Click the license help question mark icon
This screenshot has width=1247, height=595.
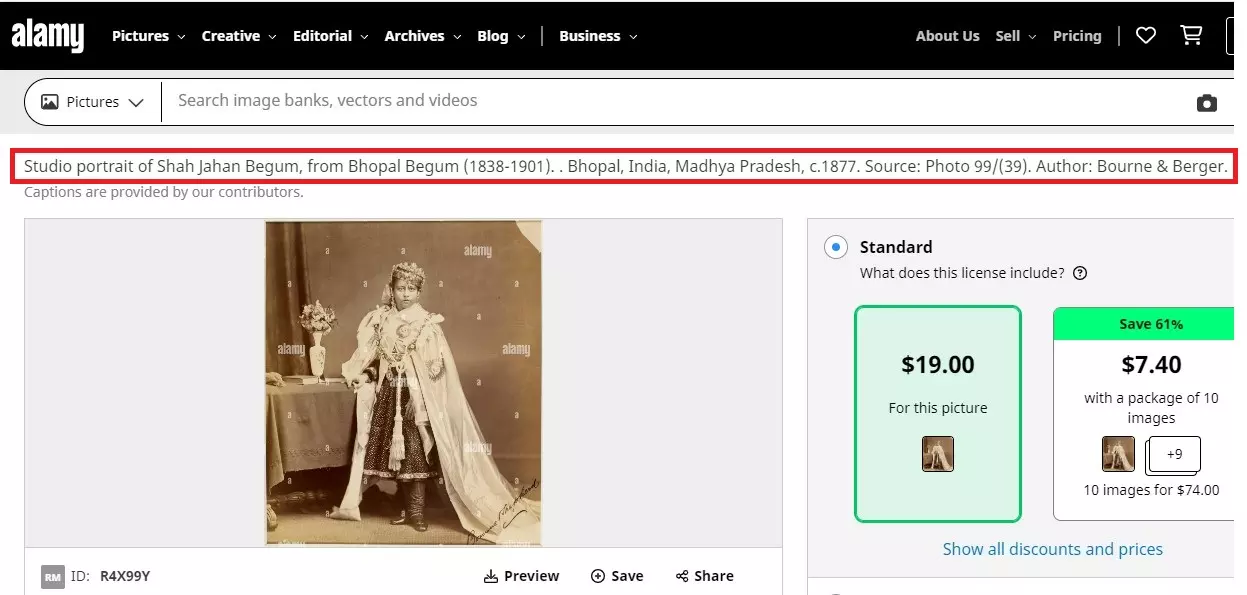click(1079, 273)
